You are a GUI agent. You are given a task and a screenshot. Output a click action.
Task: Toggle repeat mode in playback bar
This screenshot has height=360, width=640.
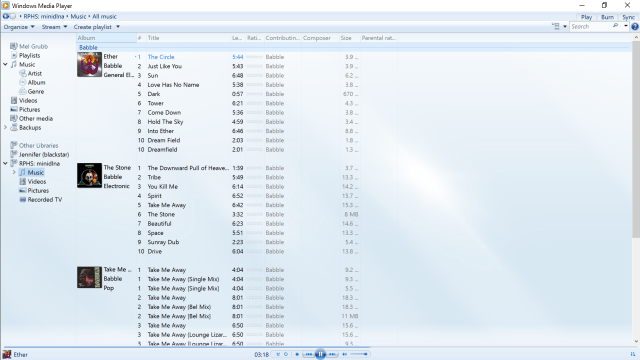[x=286, y=354]
